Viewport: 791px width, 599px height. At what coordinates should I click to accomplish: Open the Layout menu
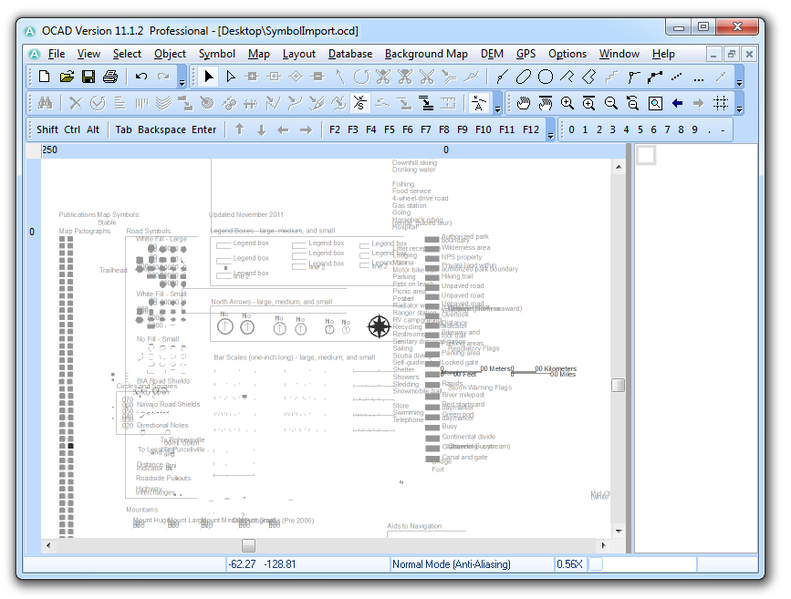coord(299,54)
